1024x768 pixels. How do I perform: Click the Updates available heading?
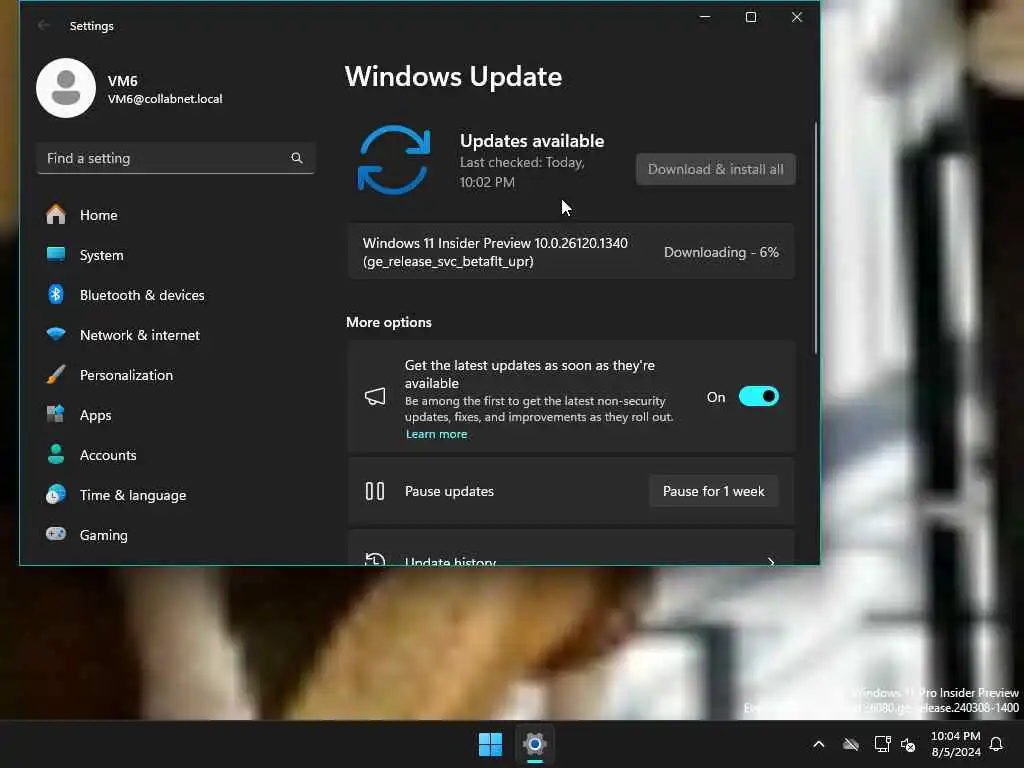point(532,141)
